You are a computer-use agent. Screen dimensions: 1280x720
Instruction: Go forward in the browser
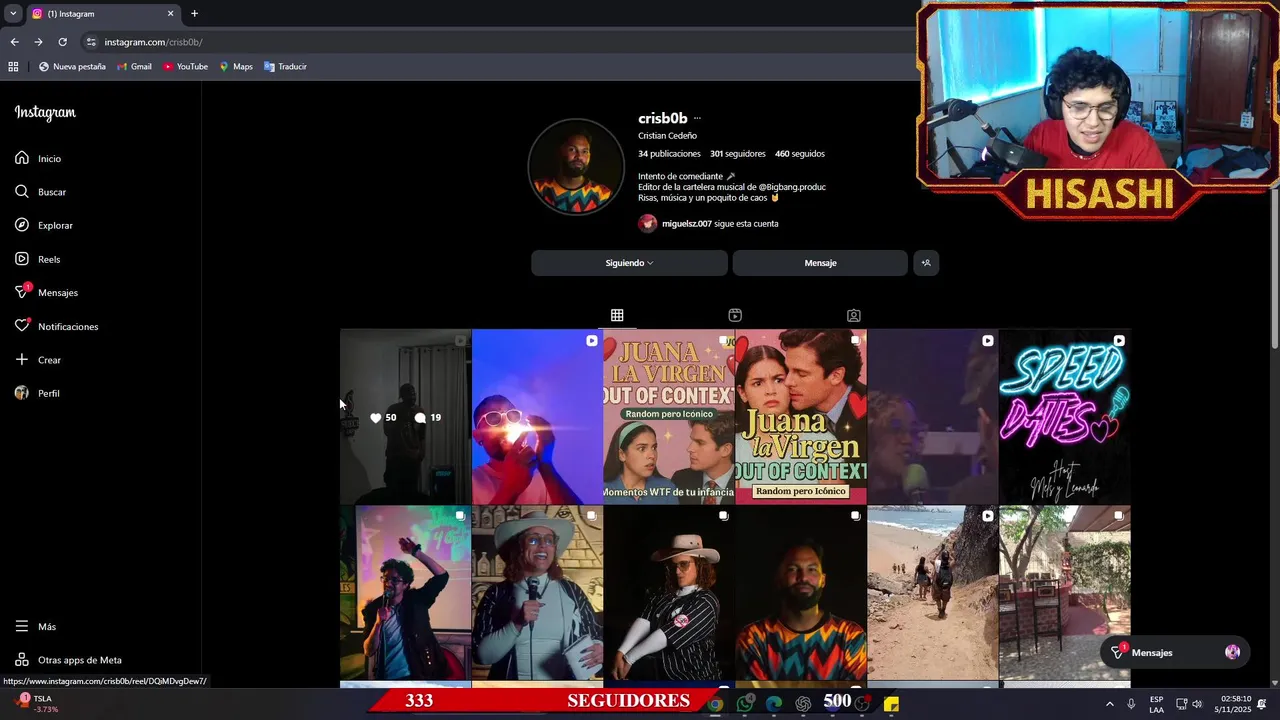38,42
